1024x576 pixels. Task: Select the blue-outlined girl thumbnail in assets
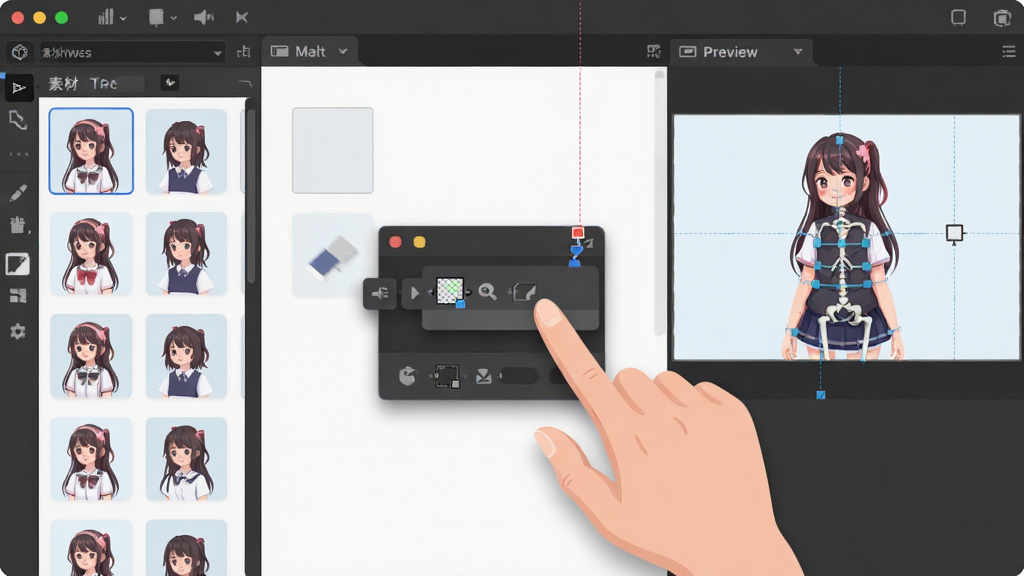tap(91, 151)
